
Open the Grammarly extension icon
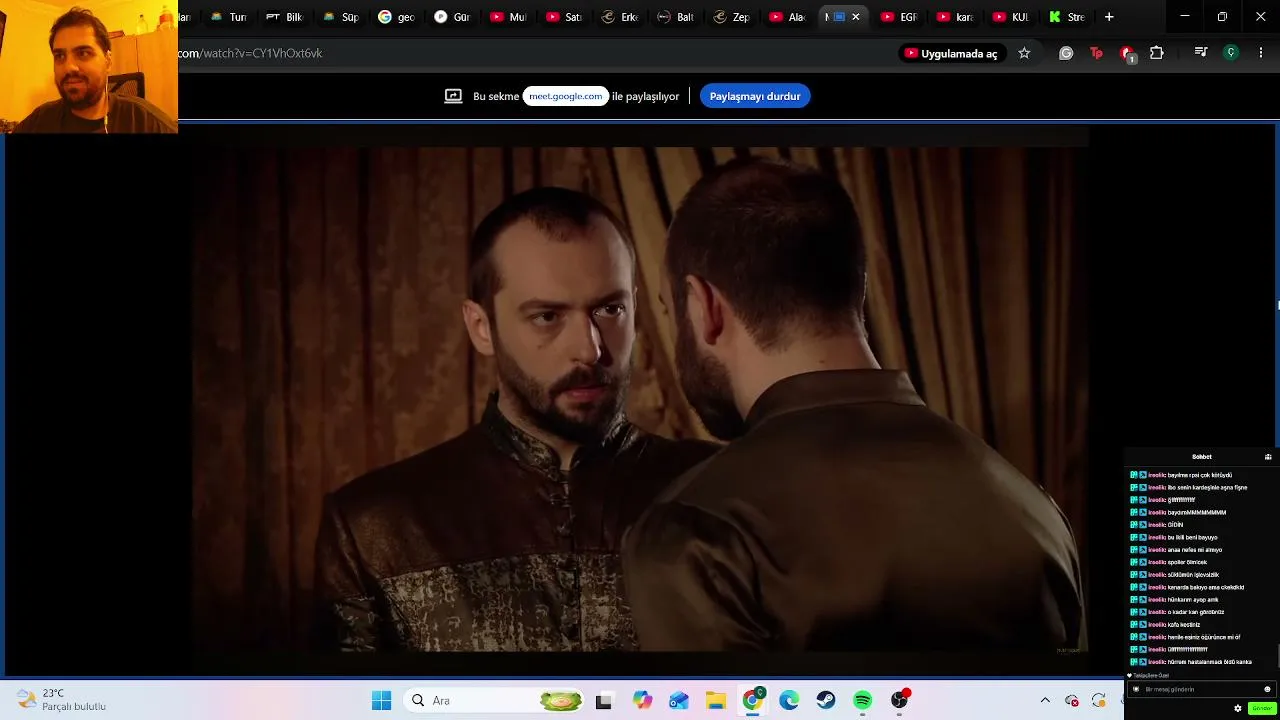pos(1066,53)
